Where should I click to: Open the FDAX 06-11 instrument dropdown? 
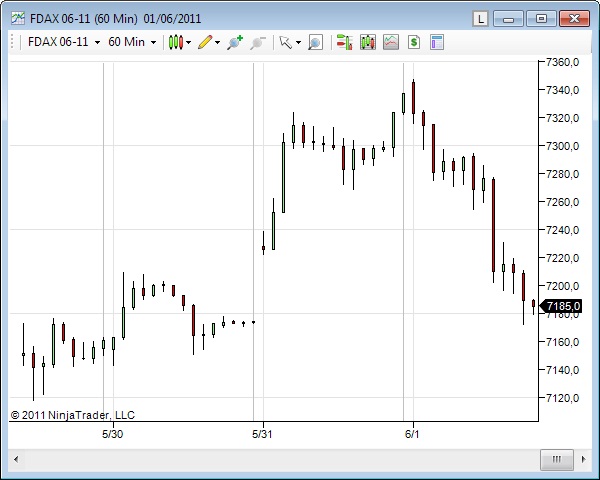click(64, 42)
